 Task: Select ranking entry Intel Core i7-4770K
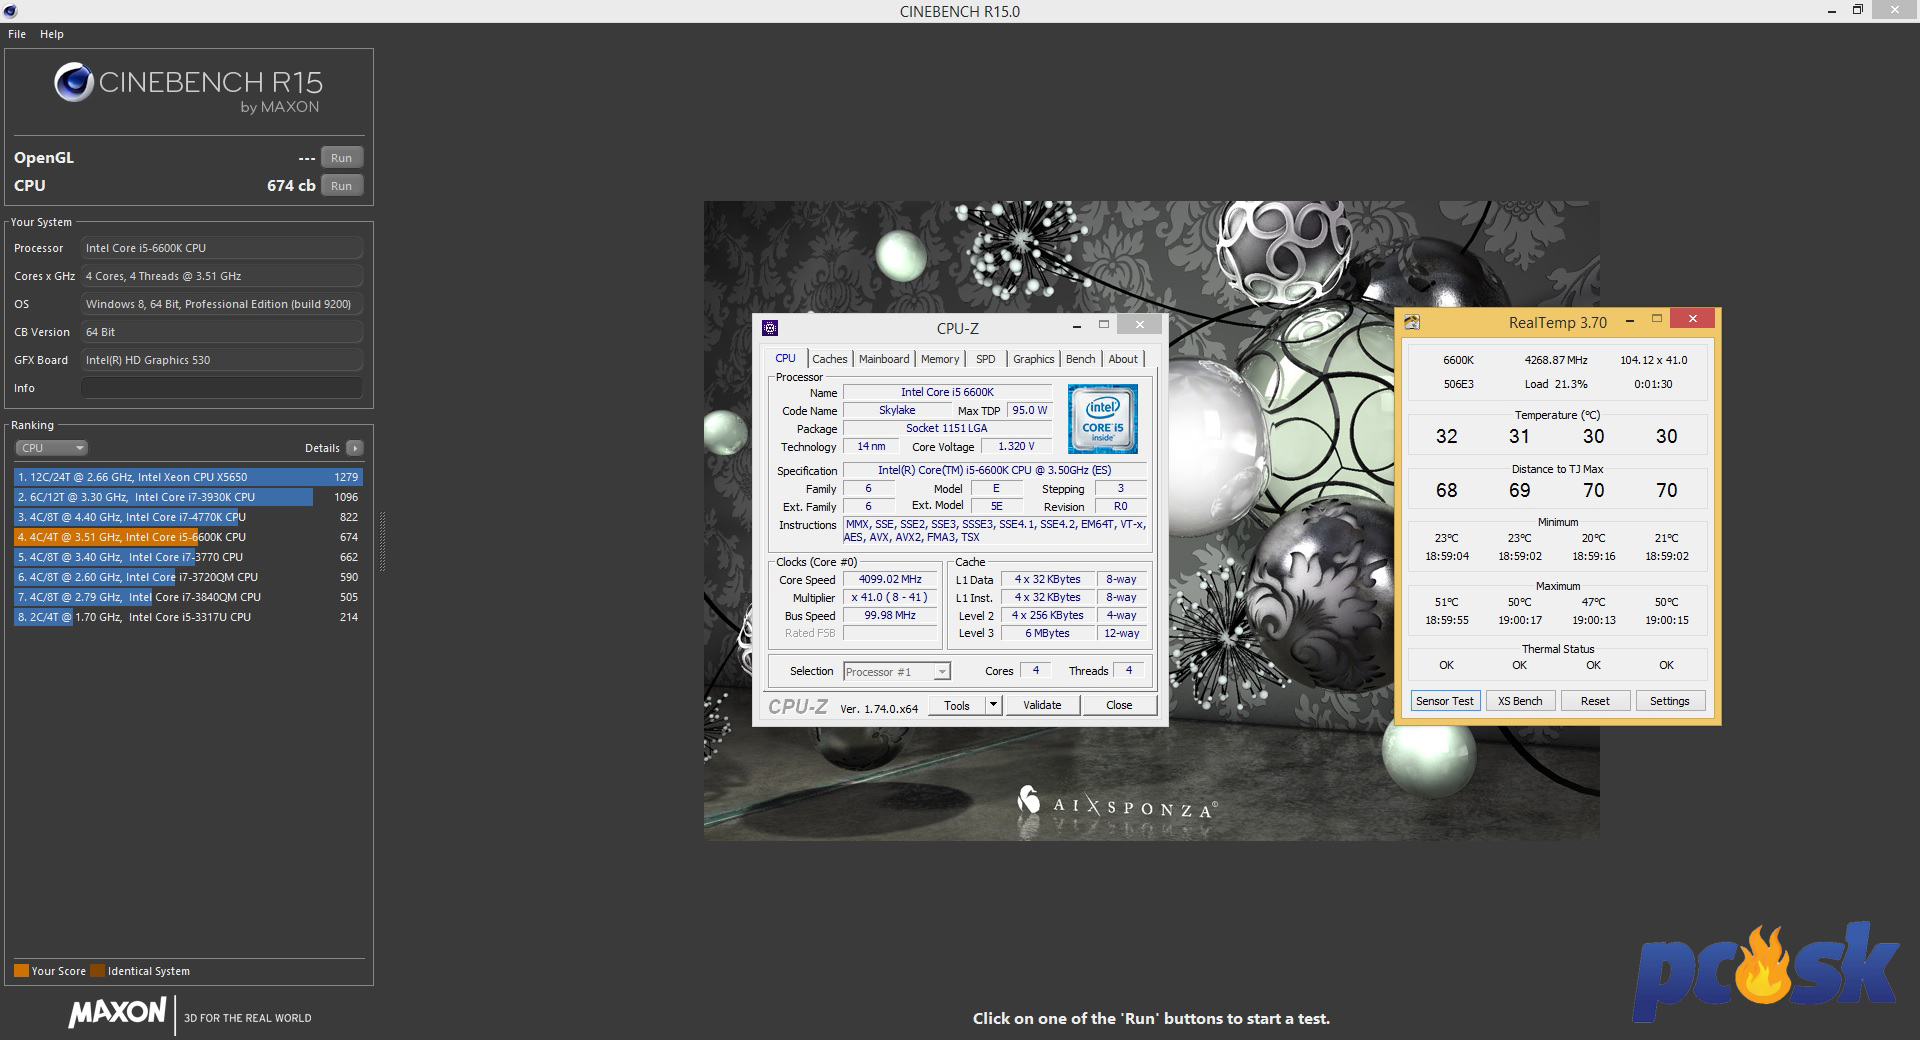(188, 517)
